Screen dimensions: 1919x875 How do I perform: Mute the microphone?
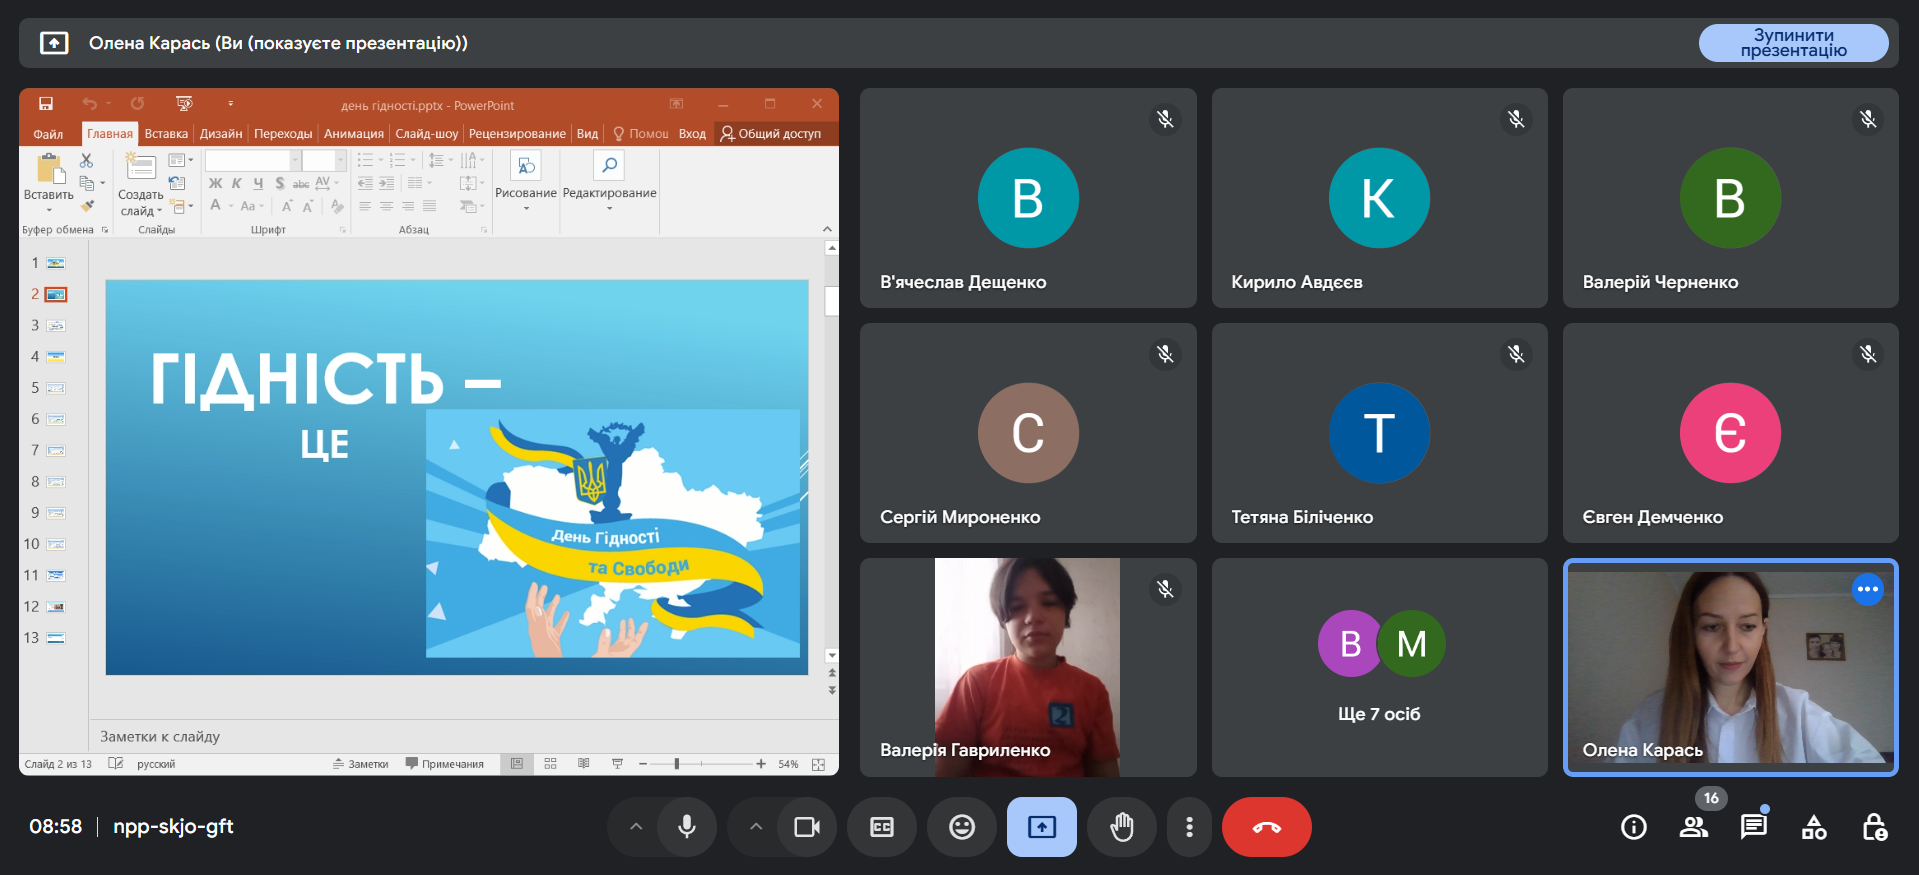tap(687, 827)
